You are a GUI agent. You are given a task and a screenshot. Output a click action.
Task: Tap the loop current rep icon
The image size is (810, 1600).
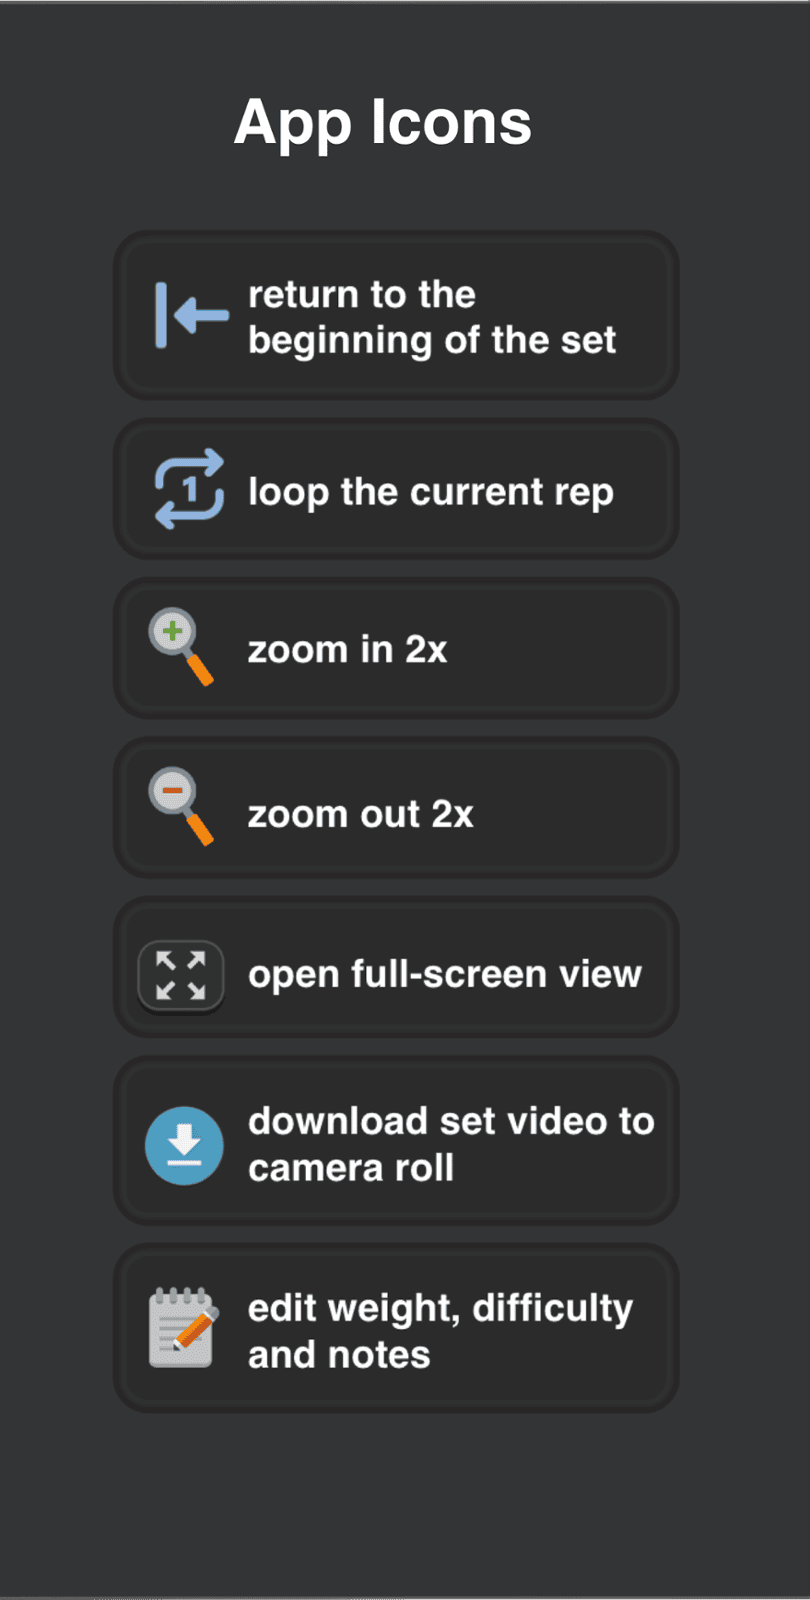[x=189, y=489]
